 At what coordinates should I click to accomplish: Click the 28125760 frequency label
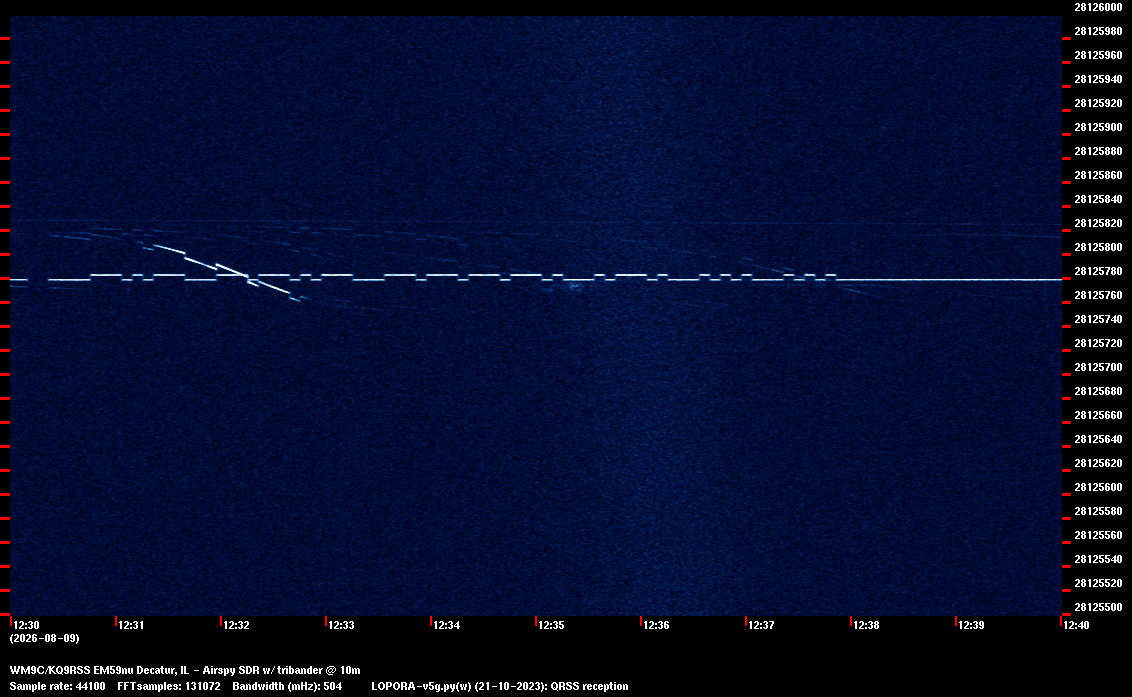click(1098, 295)
